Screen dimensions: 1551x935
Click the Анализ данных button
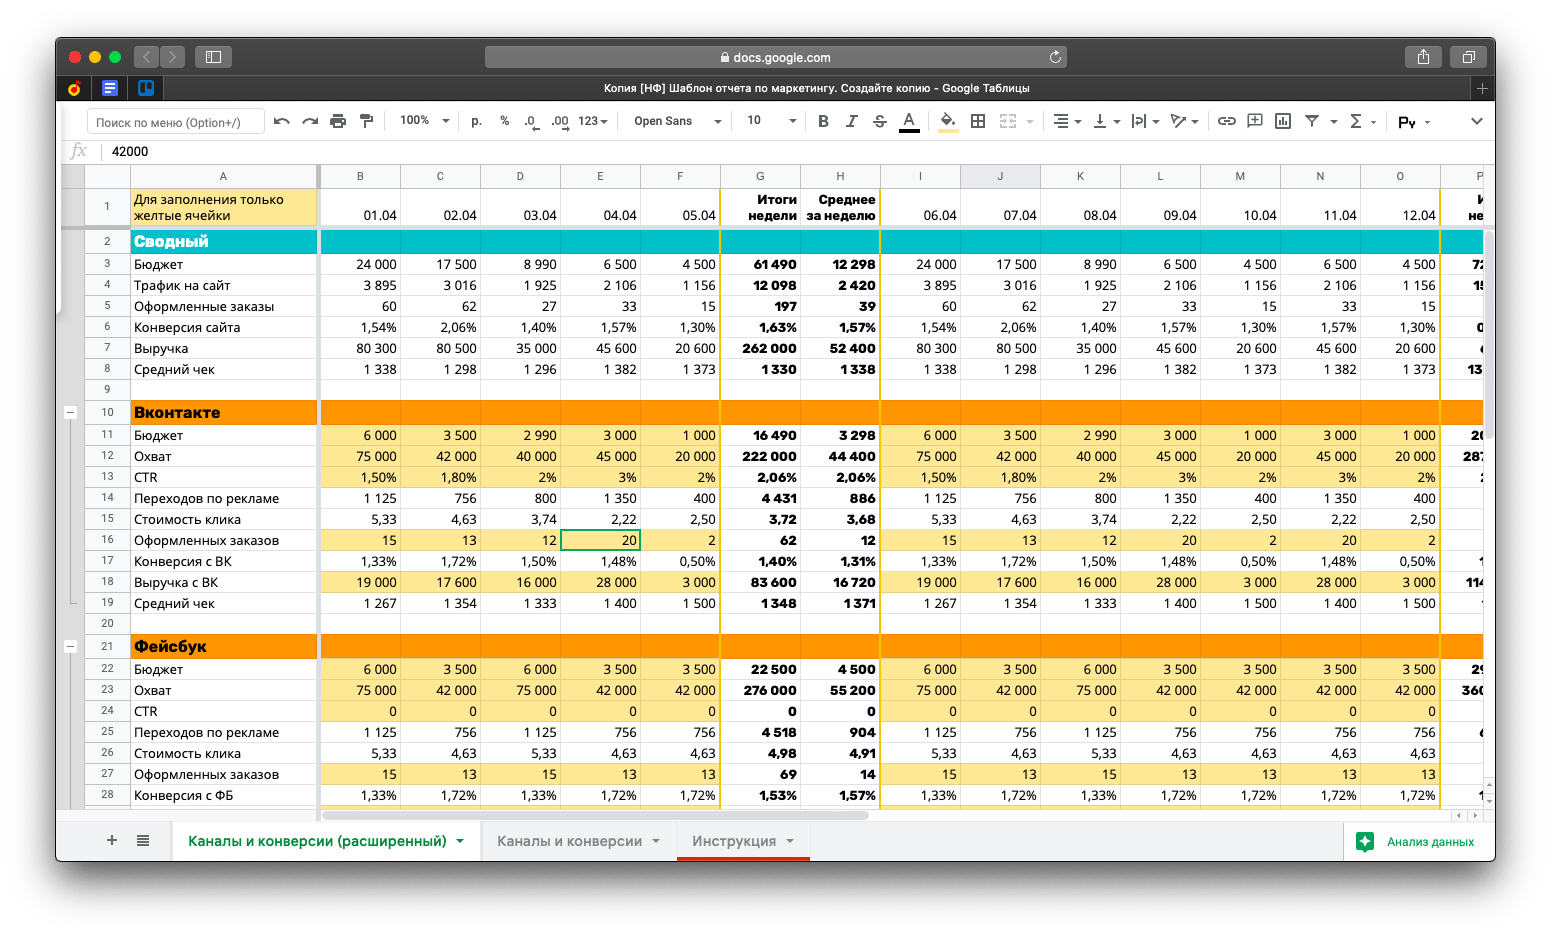(x=1416, y=842)
